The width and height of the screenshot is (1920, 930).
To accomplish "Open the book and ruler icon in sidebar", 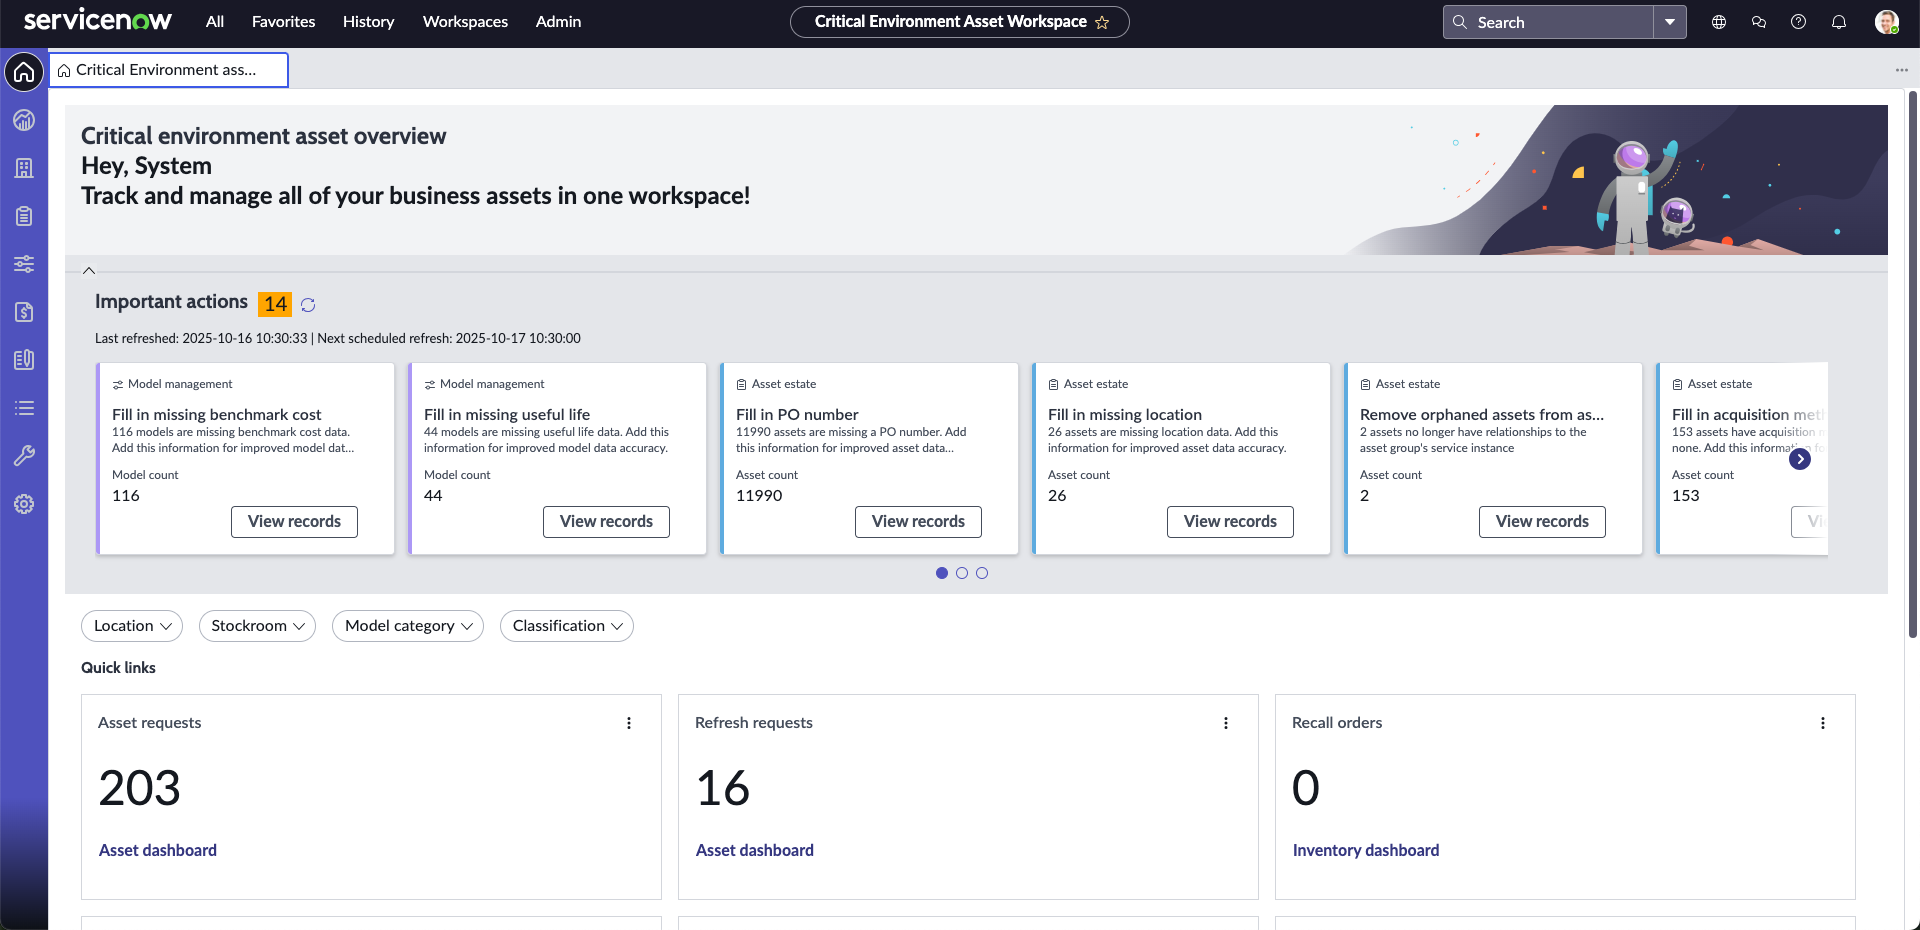I will [x=24, y=360].
